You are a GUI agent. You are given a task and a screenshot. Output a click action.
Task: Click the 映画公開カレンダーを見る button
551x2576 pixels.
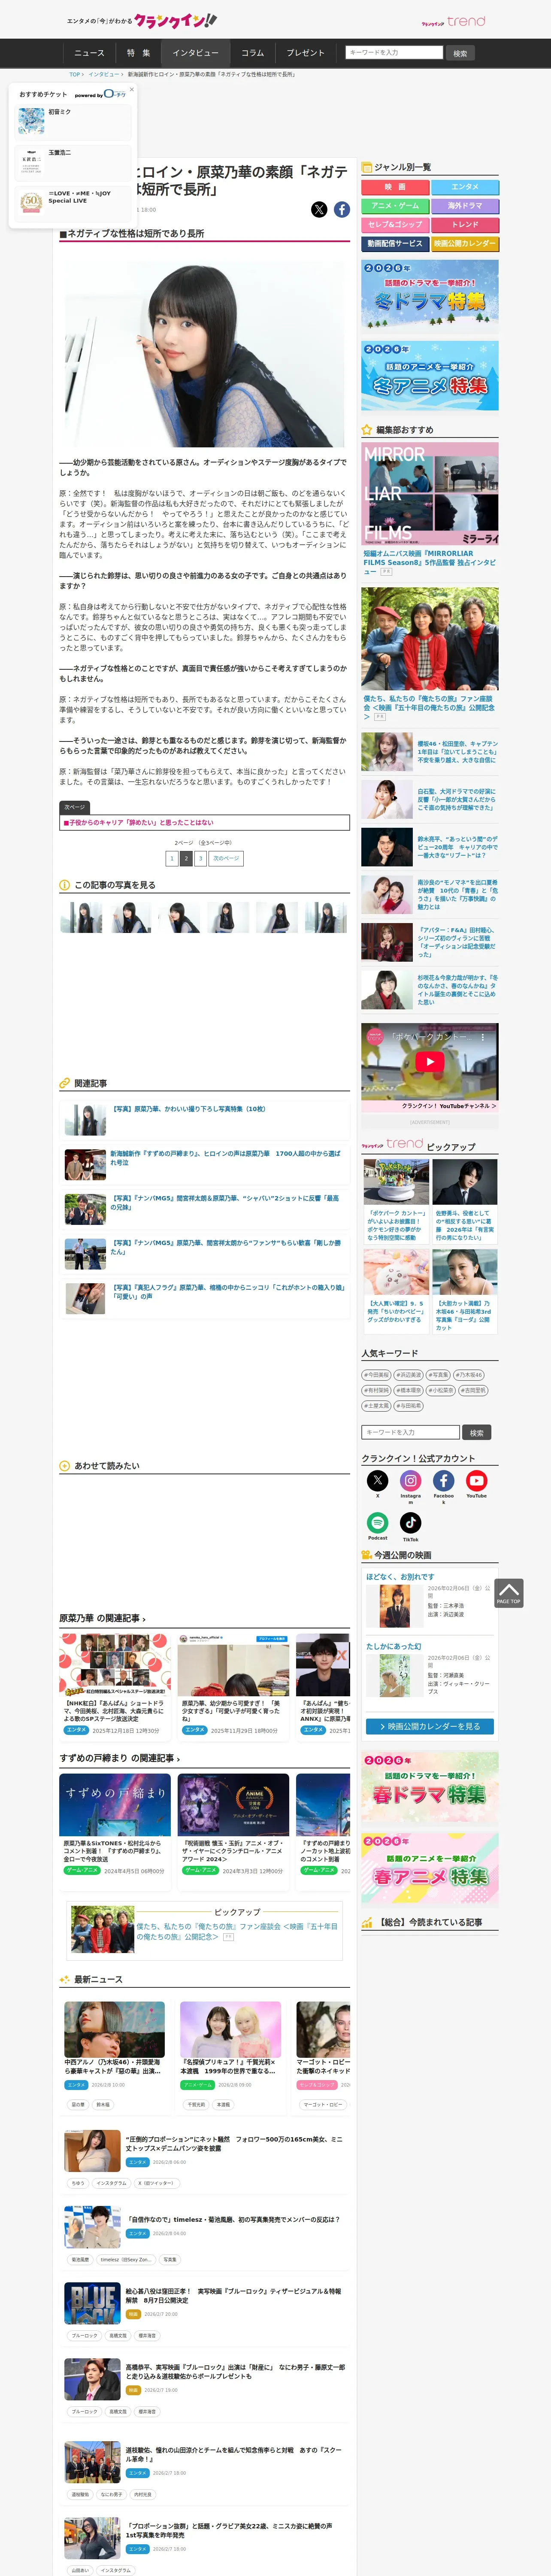tap(430, 1726)
